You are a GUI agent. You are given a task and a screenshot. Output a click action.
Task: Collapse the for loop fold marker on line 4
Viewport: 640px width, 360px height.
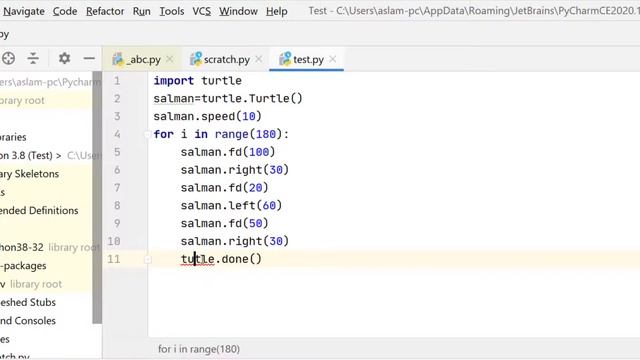tap(147, 134)
